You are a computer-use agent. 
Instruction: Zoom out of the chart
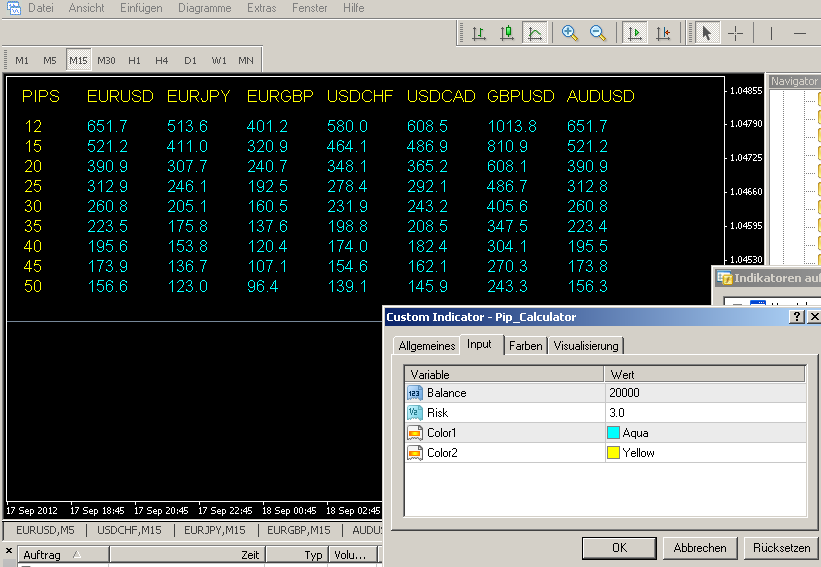[598, 33]
